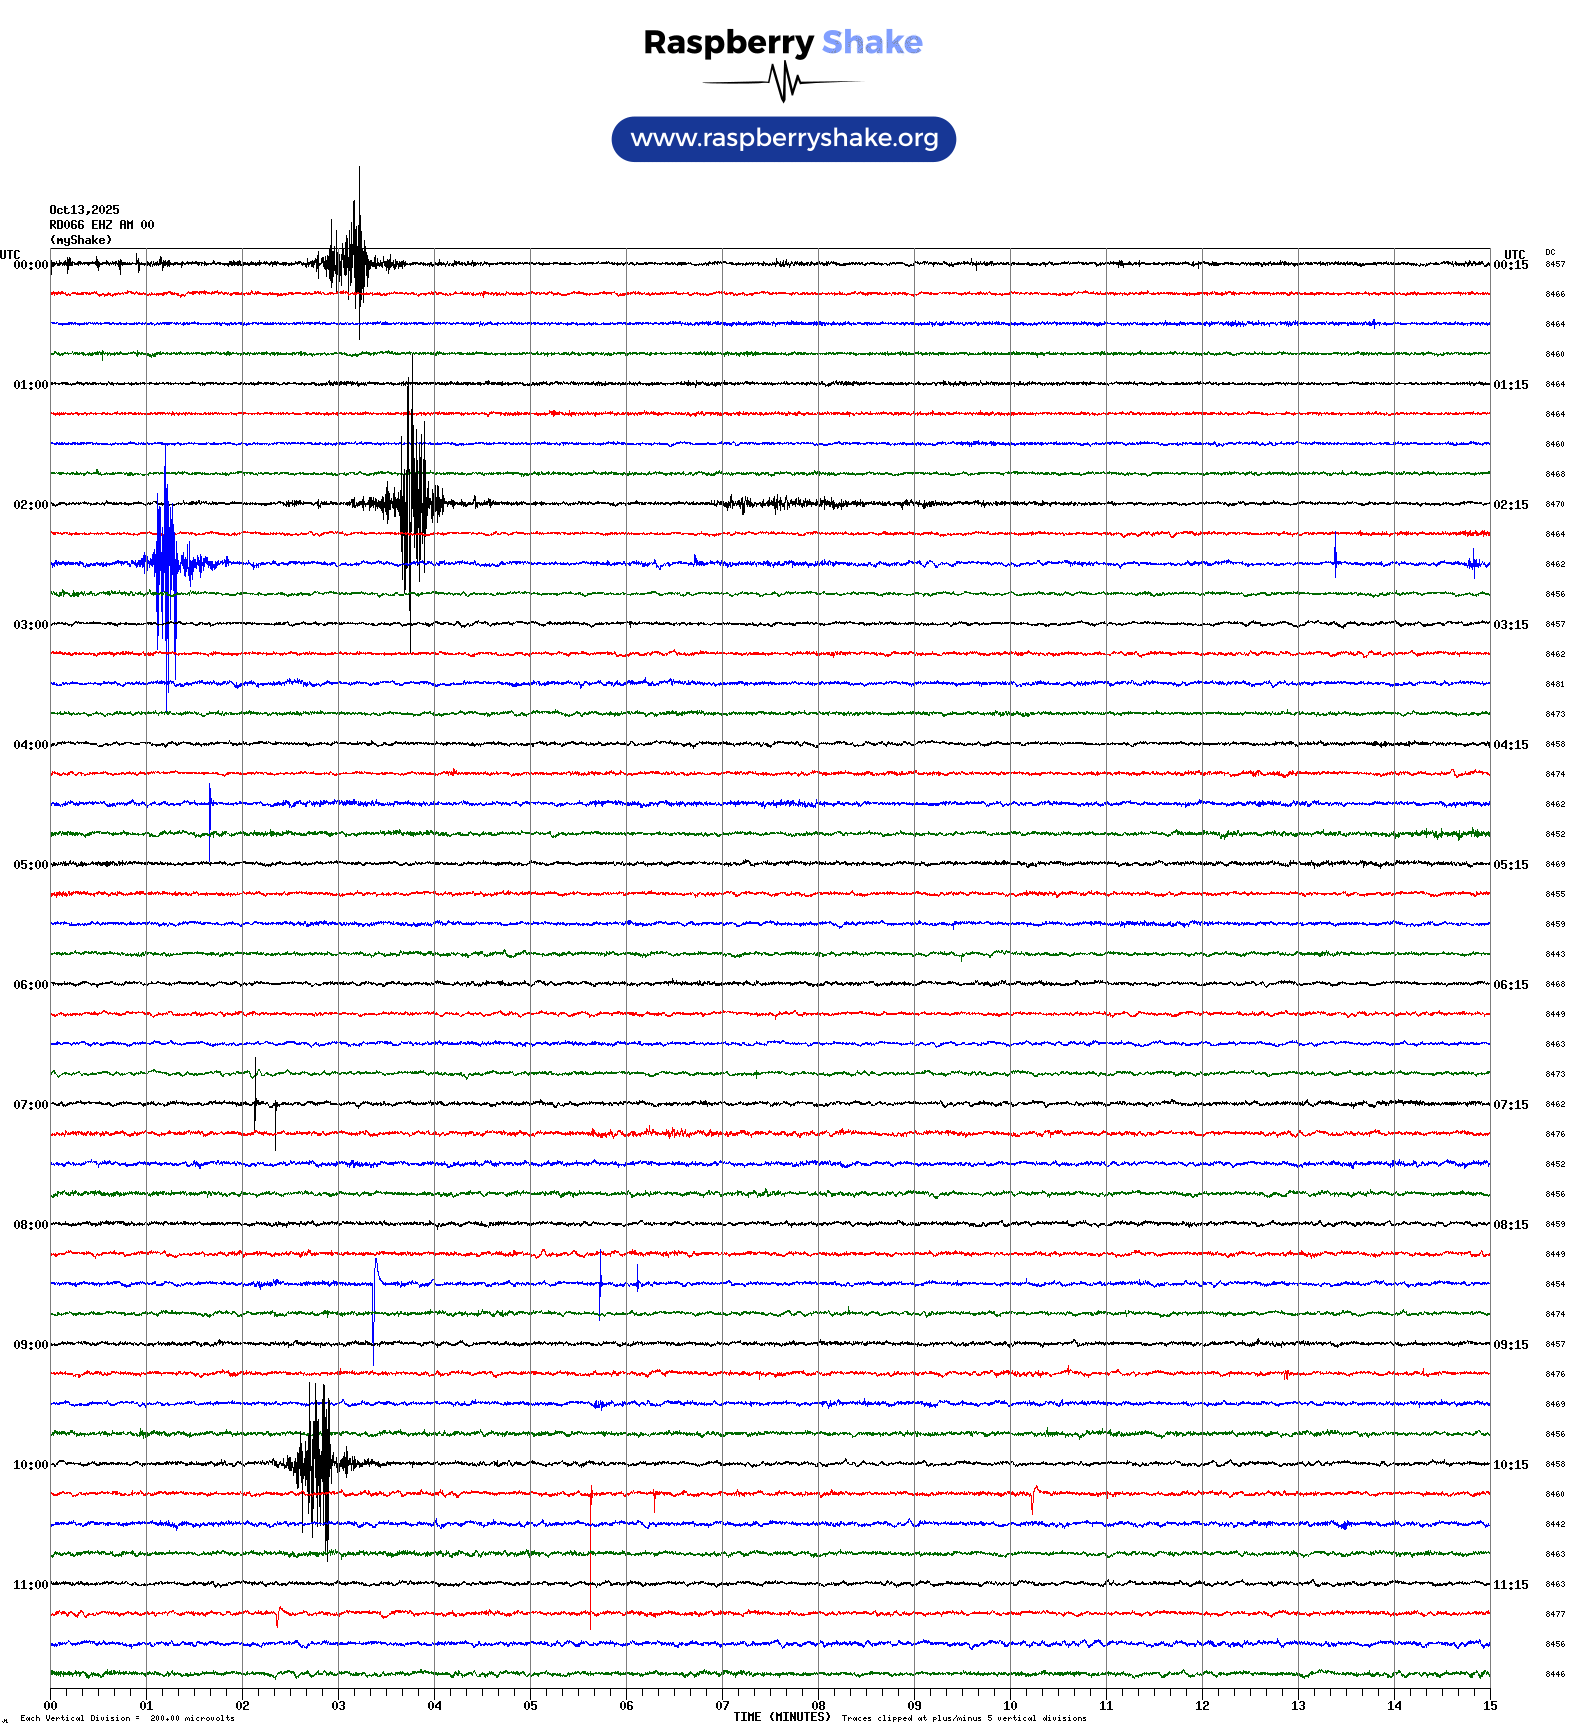Click the (myShake) text label
Image resolution: width=1570 pixels, height=1732 pixels.
coord(80,240)
